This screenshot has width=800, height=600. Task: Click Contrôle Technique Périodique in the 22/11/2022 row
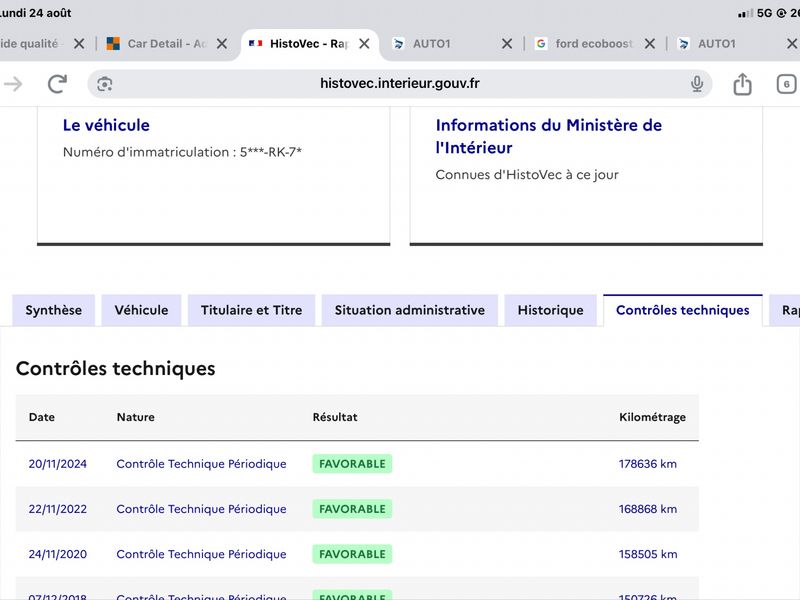click(x=201, y=509)
